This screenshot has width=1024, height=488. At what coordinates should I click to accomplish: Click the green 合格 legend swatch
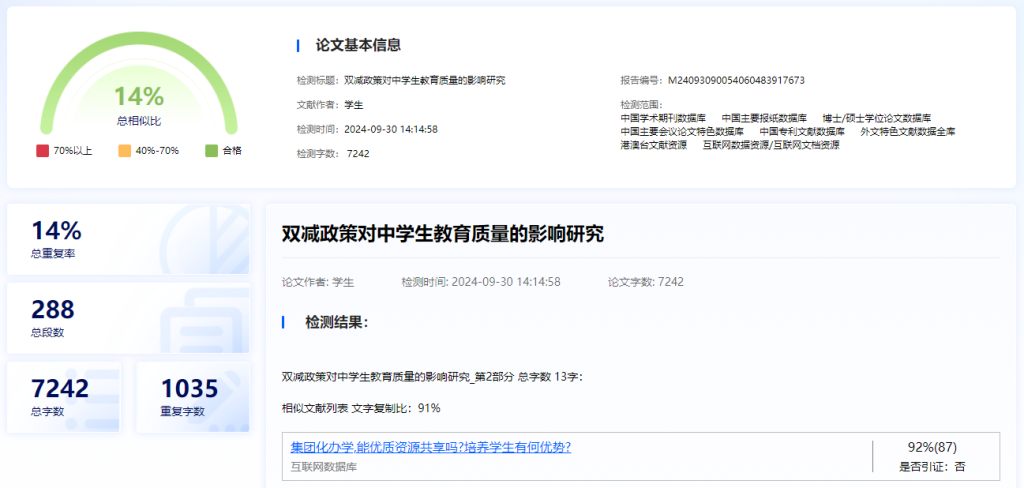point(211,151)
